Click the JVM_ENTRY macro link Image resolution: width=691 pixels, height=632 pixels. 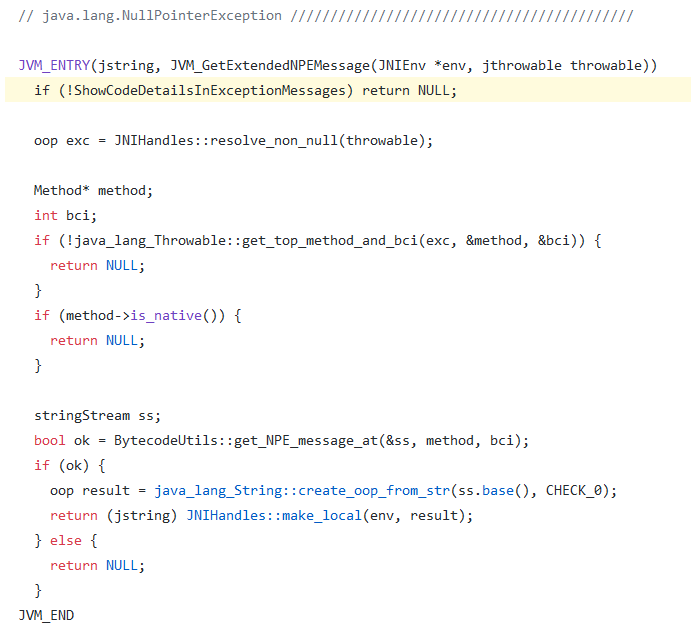click(53, 65)
